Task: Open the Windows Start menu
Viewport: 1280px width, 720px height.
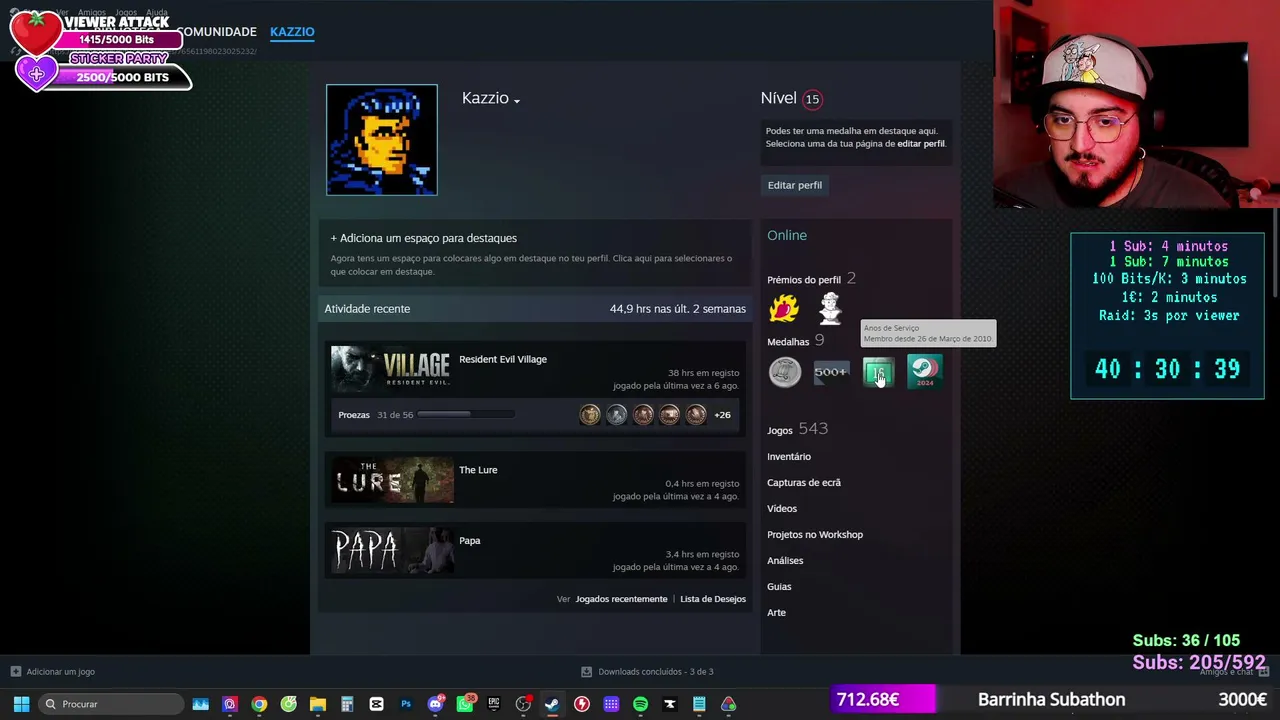Action: 21,704
